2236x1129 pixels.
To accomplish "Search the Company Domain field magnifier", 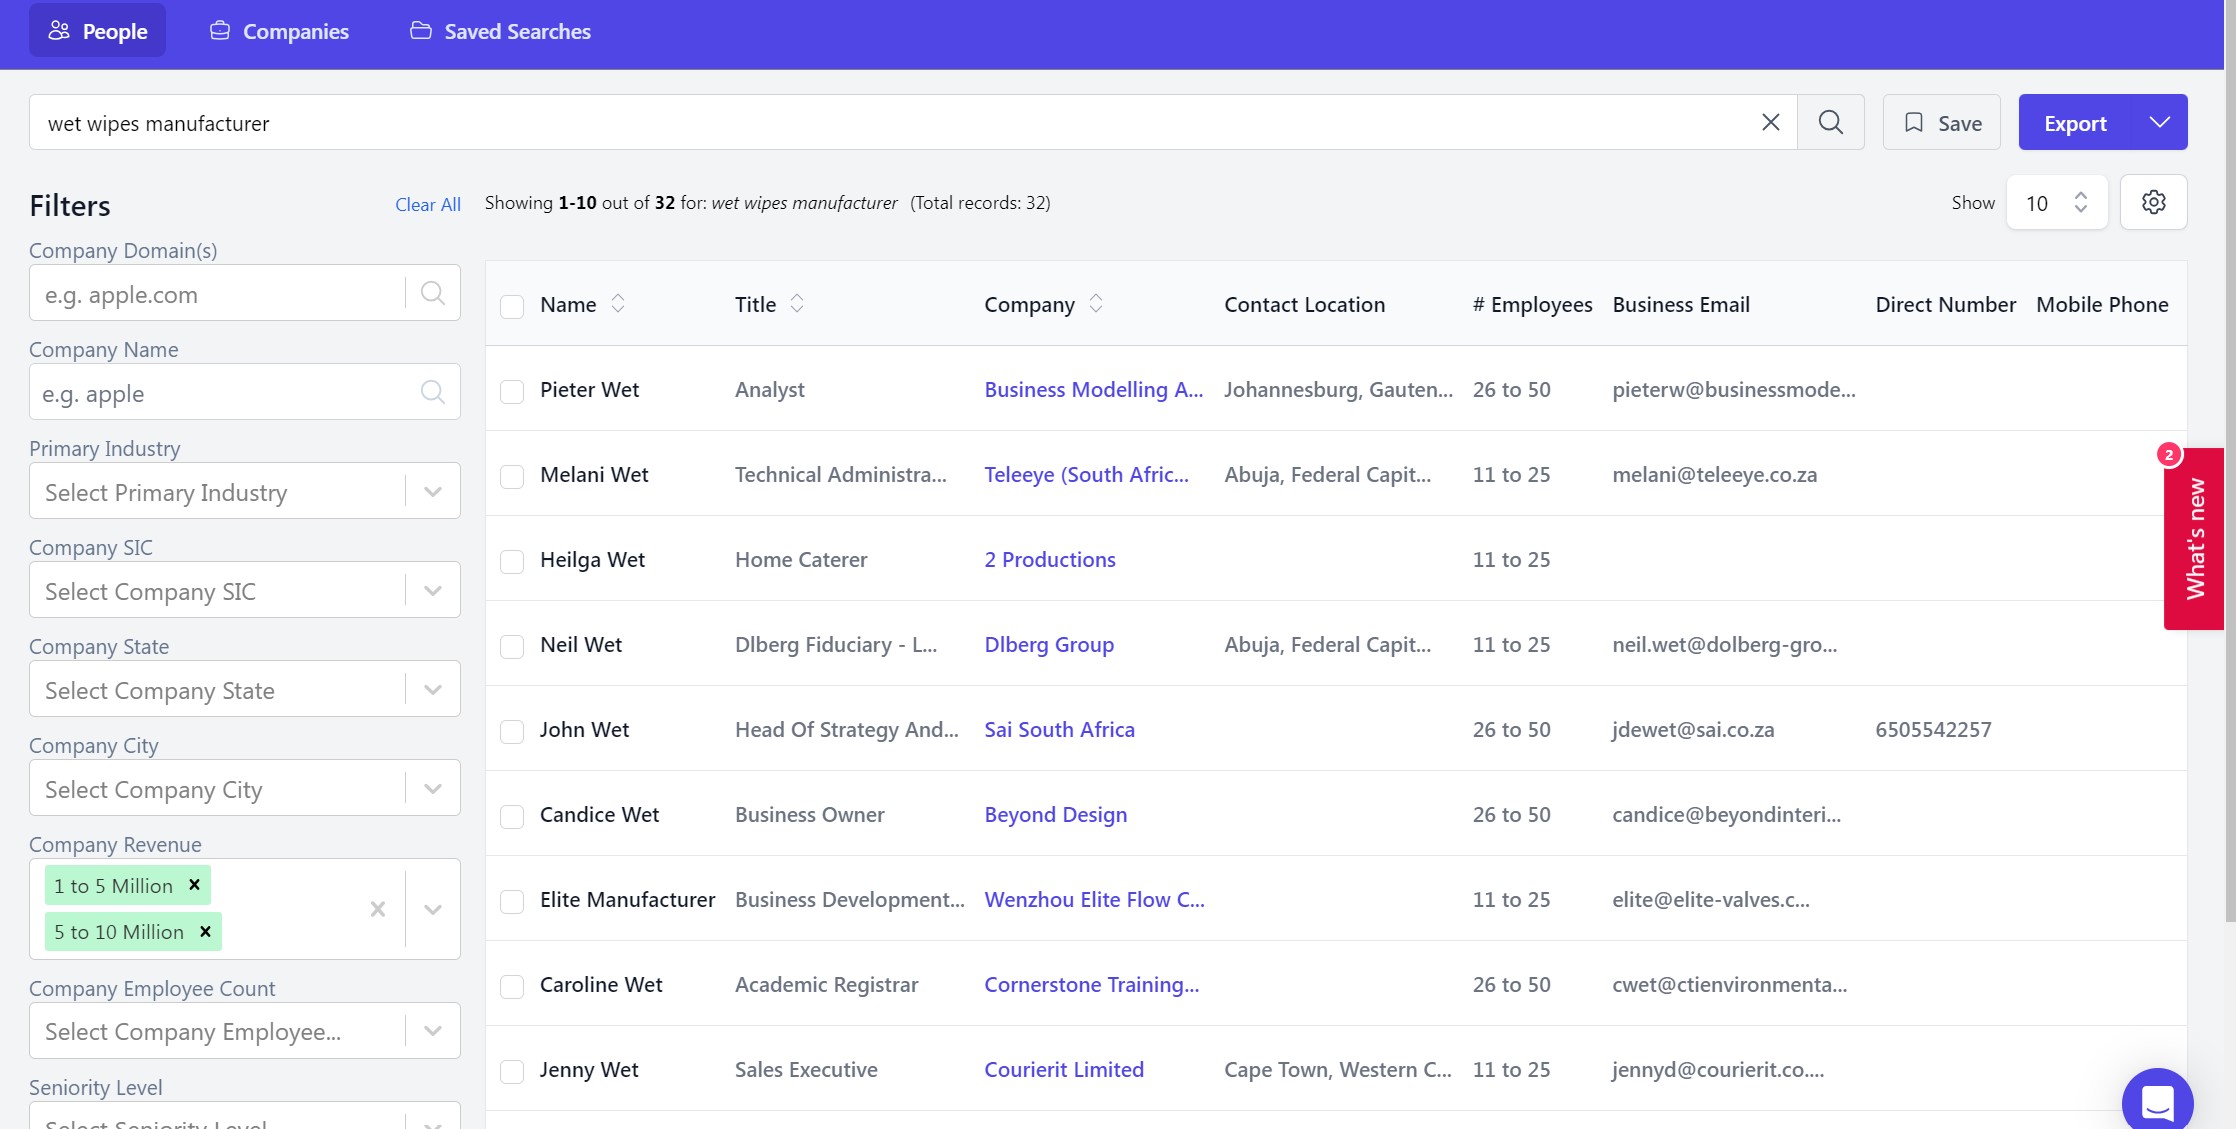I will coord(433,293).
